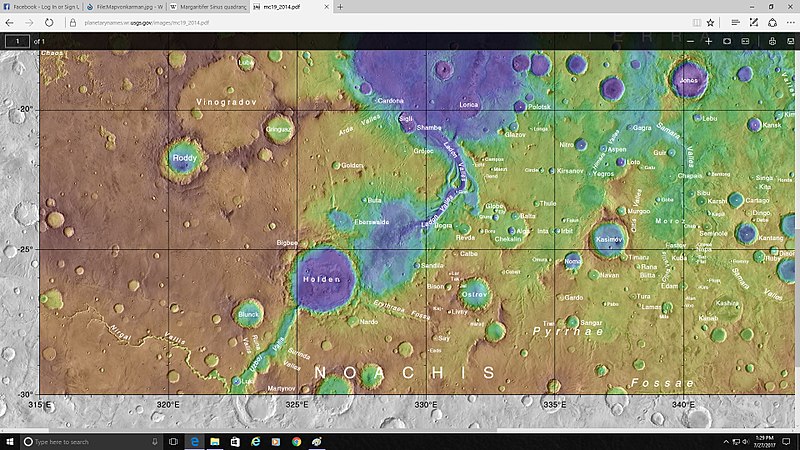Screen dimensions: 800x450
Task: Click the Gringauz crater label
Action: click(279, 130)
